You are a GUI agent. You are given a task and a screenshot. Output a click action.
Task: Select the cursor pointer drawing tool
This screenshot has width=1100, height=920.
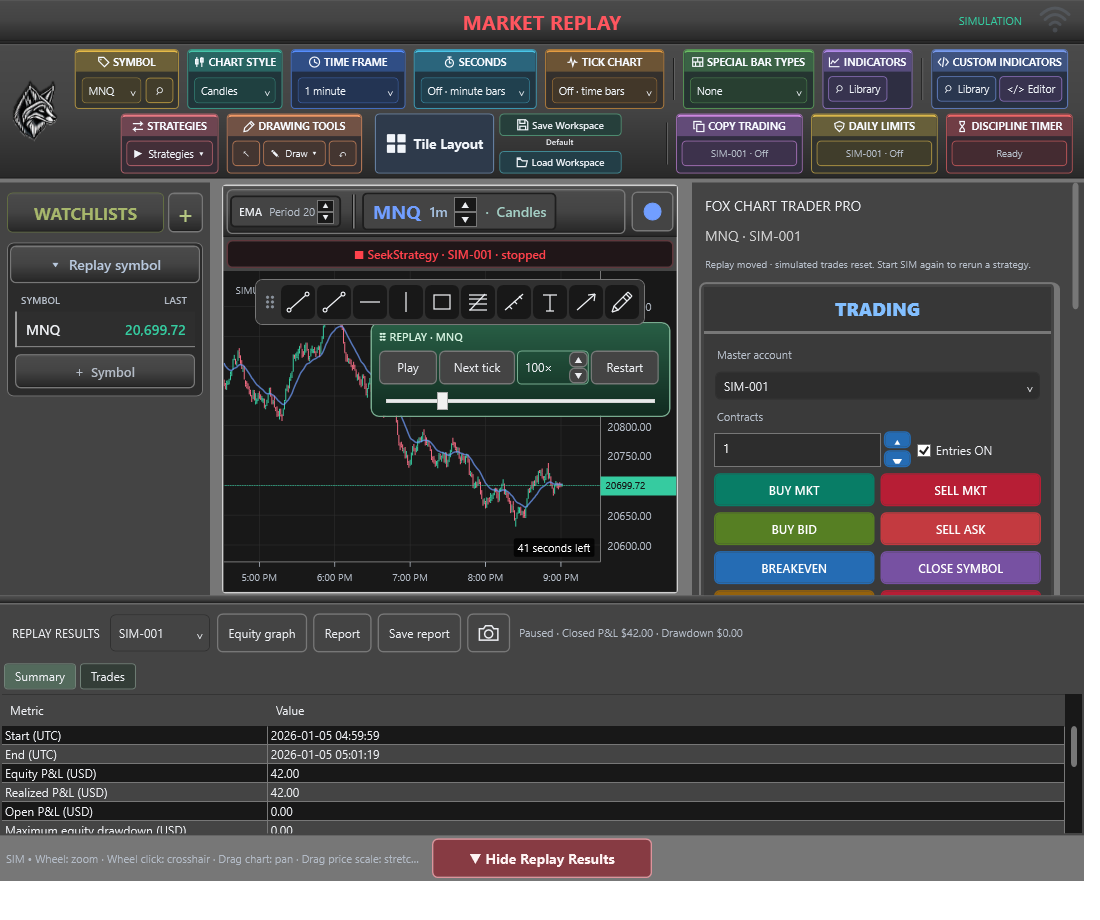pos(246,154)
